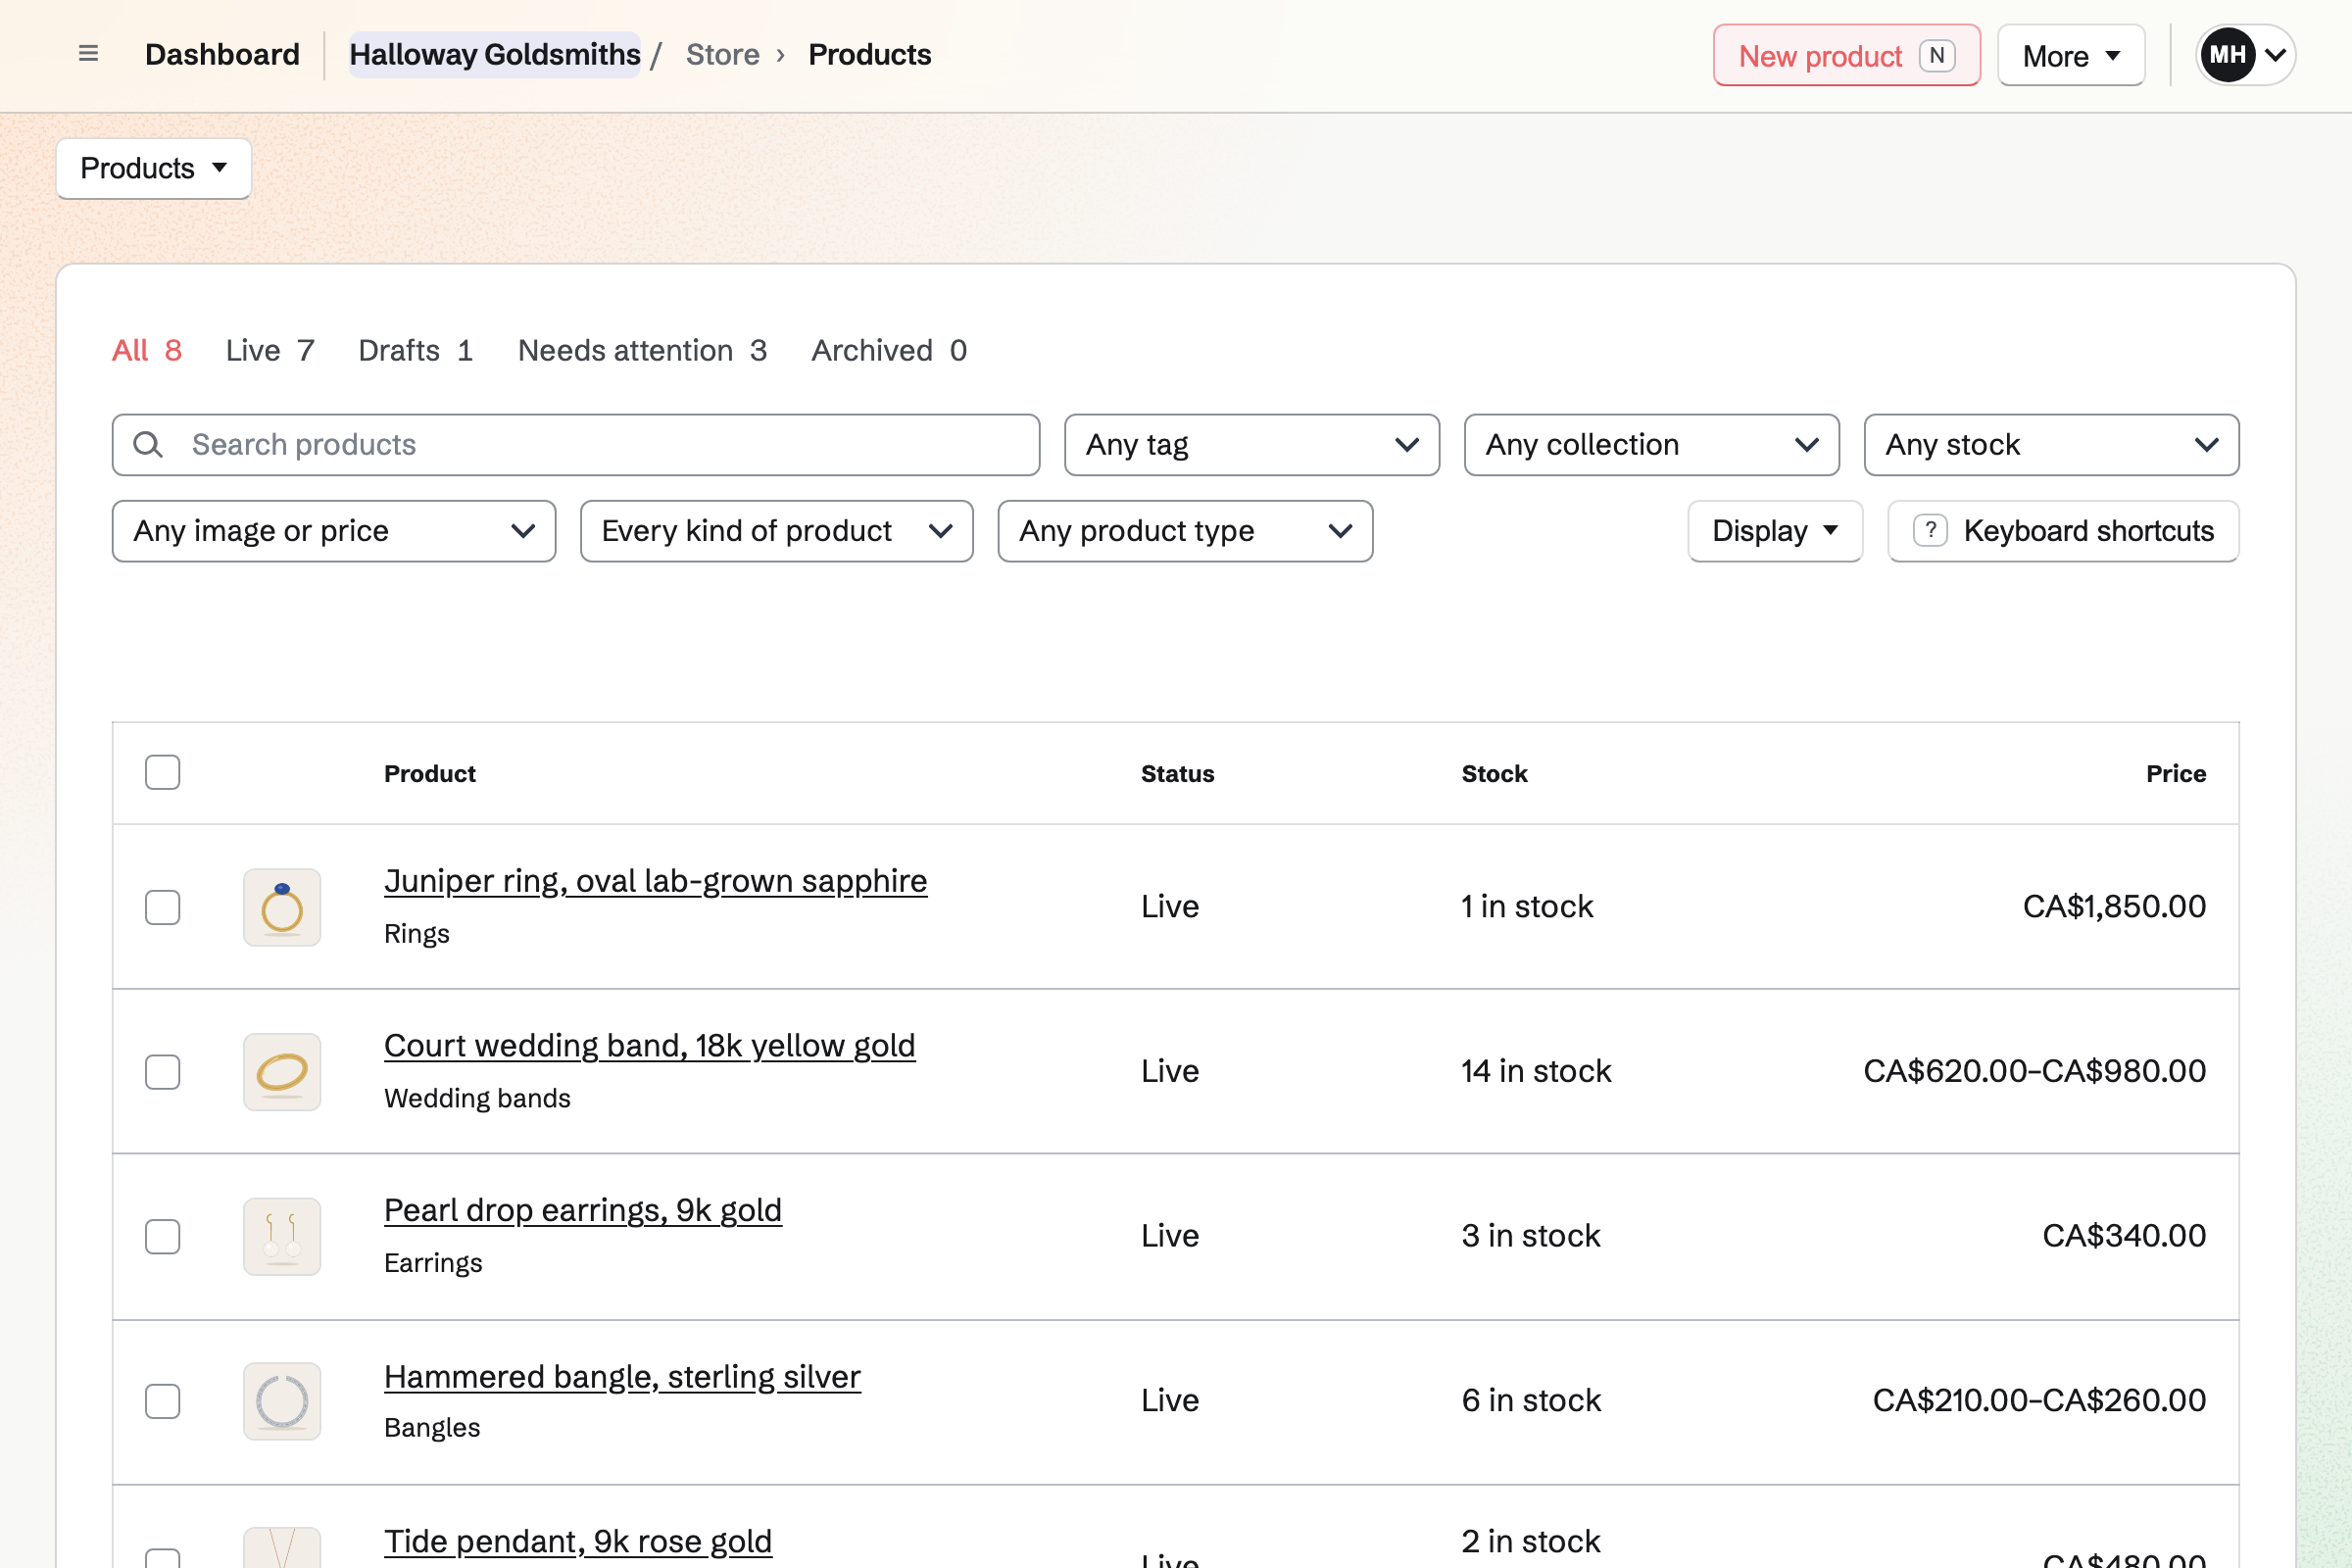
Task: Switch to the Drafts tab
Action: [x=415, y=350]
